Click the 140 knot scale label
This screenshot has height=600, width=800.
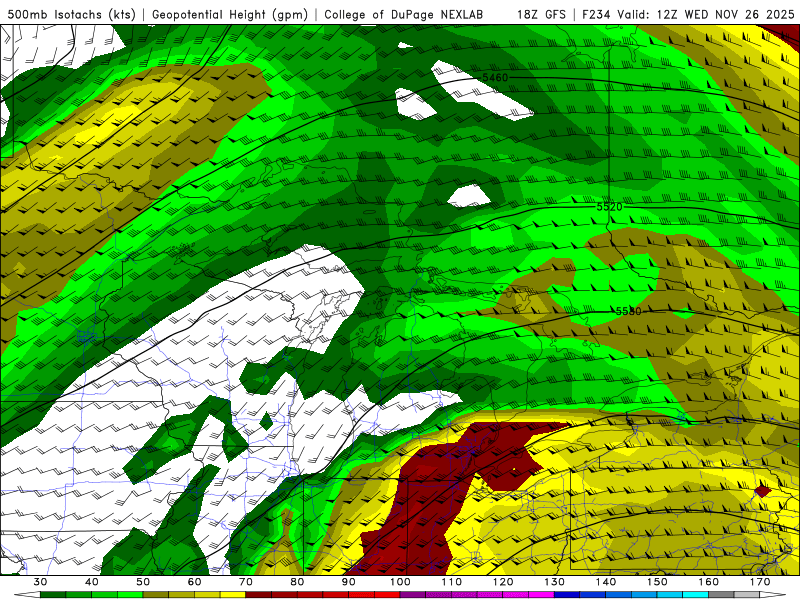[x=606, y=582]
